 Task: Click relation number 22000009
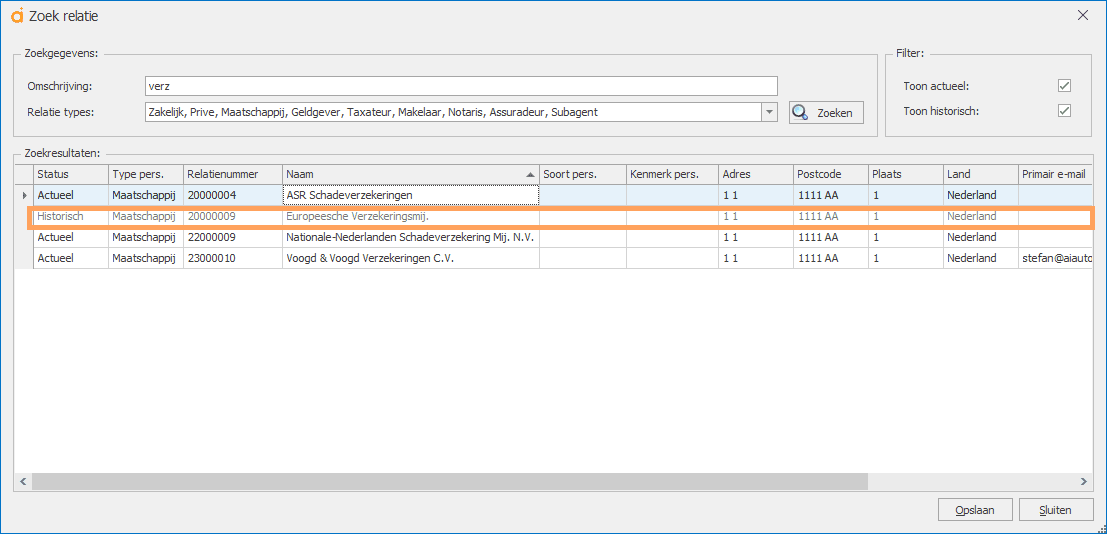coord(212,237)
